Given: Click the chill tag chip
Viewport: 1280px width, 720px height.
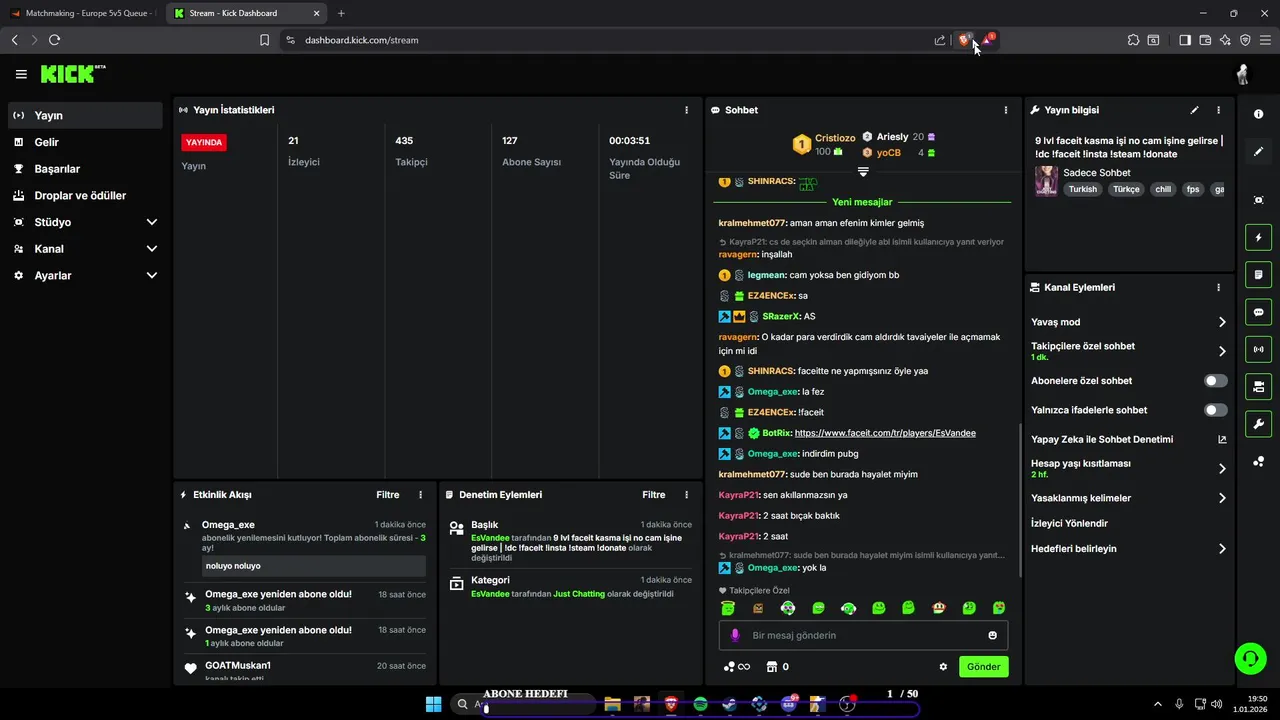Looking at the screenshot, I should [x=1162, y=189].
